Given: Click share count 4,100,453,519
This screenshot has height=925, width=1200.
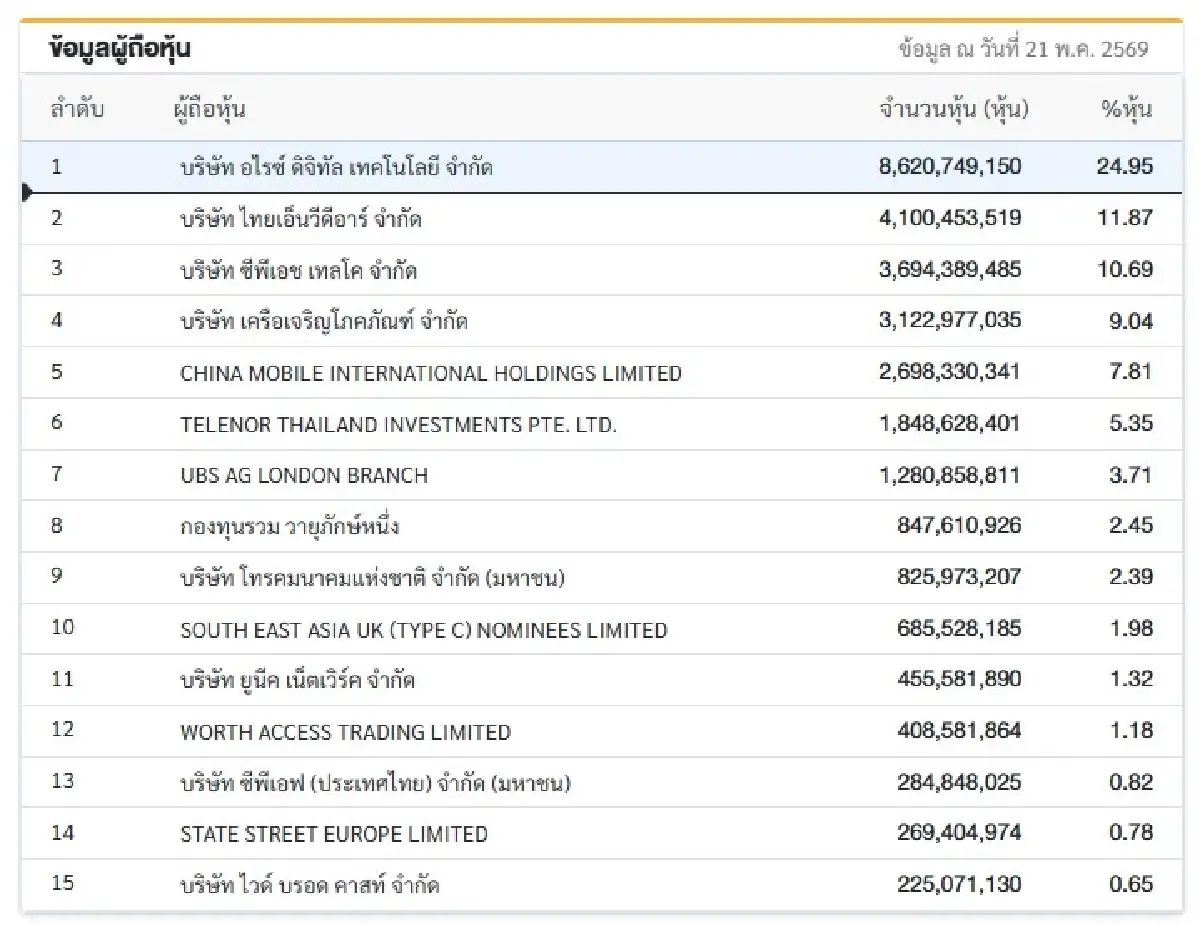Looking at the screenshot, I should [950, 217].
